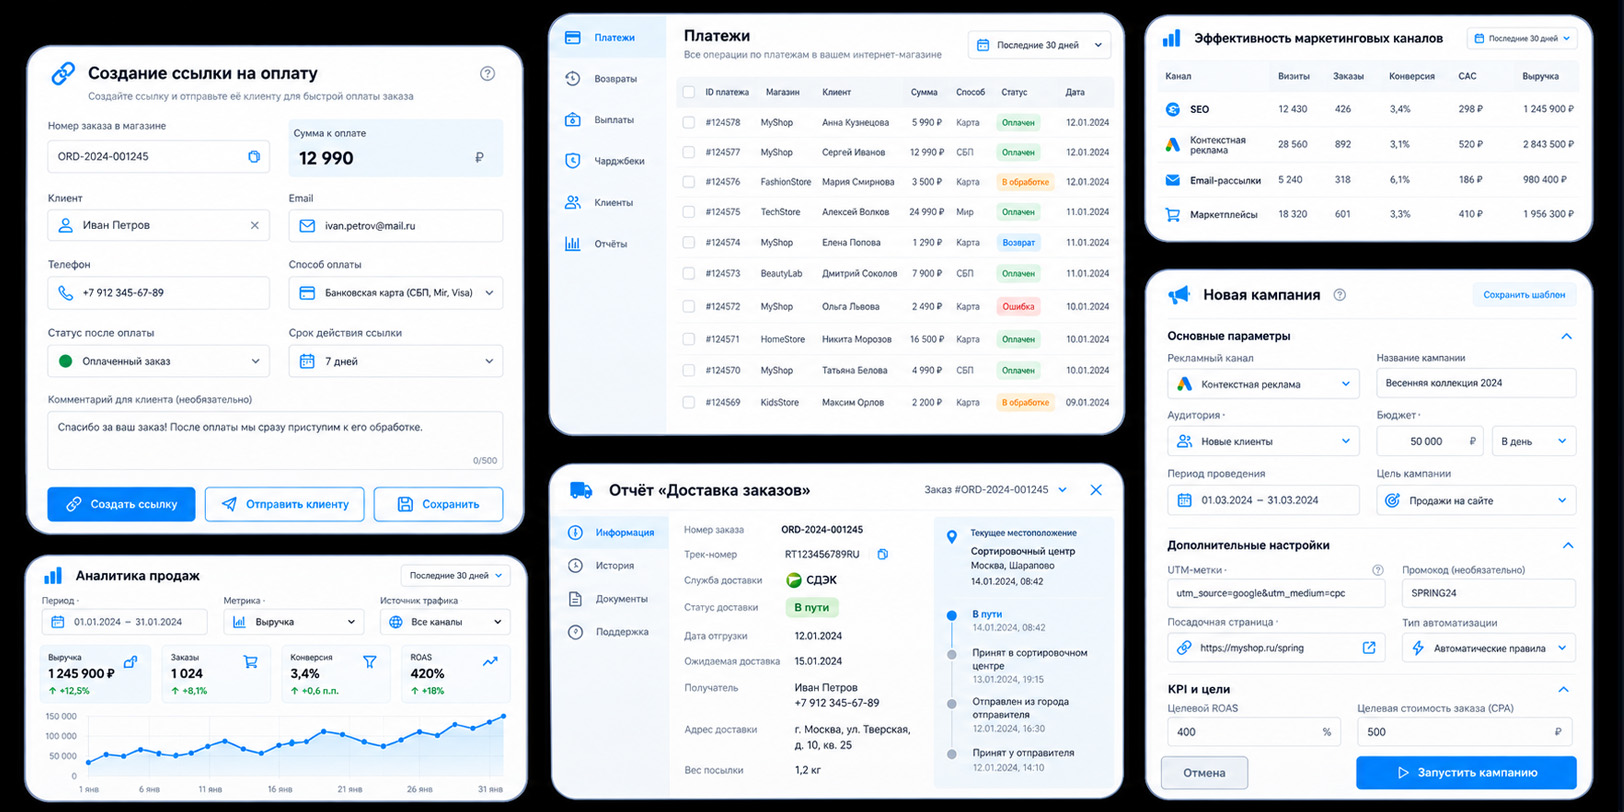The image size is (1624, 812).
Task: Select checkbox for payment #124574
Action: [688, 242]
